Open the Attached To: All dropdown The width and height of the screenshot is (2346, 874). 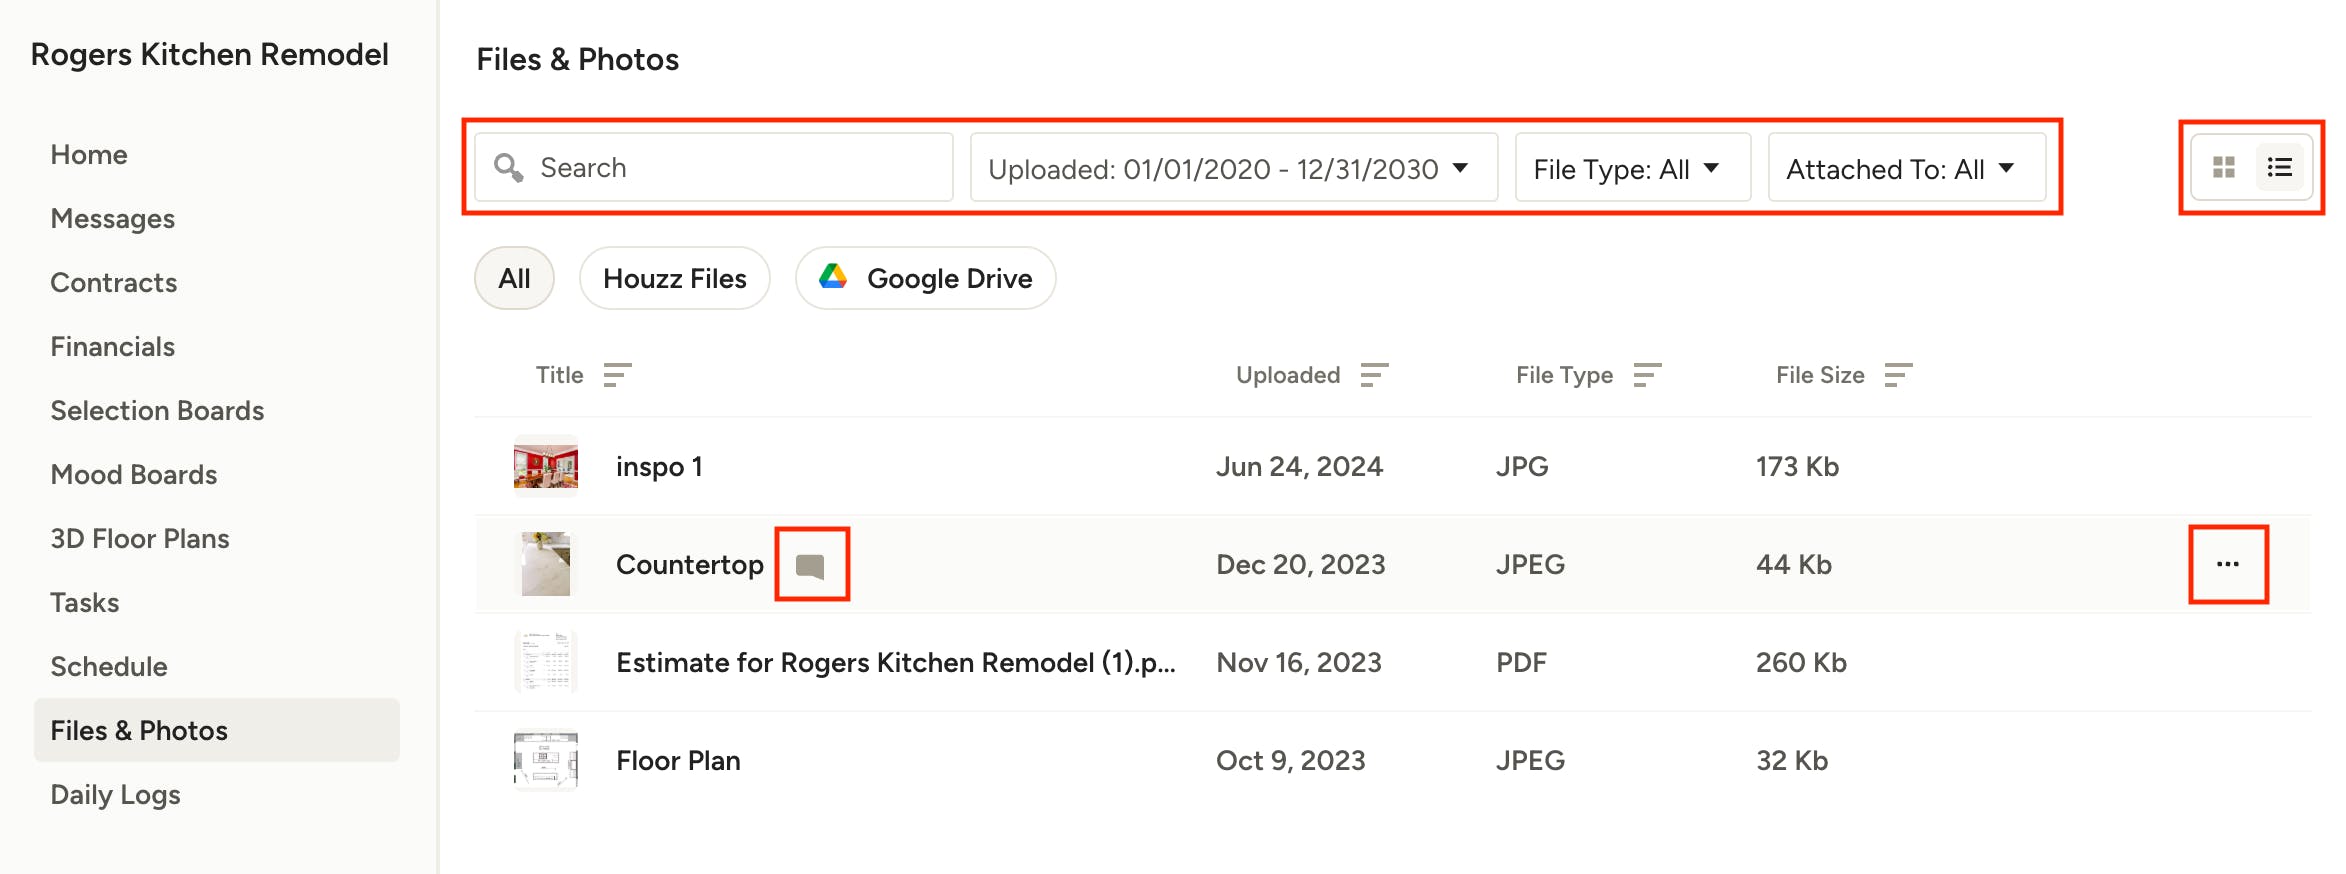pyautogui.click(x=1906, y=167)
